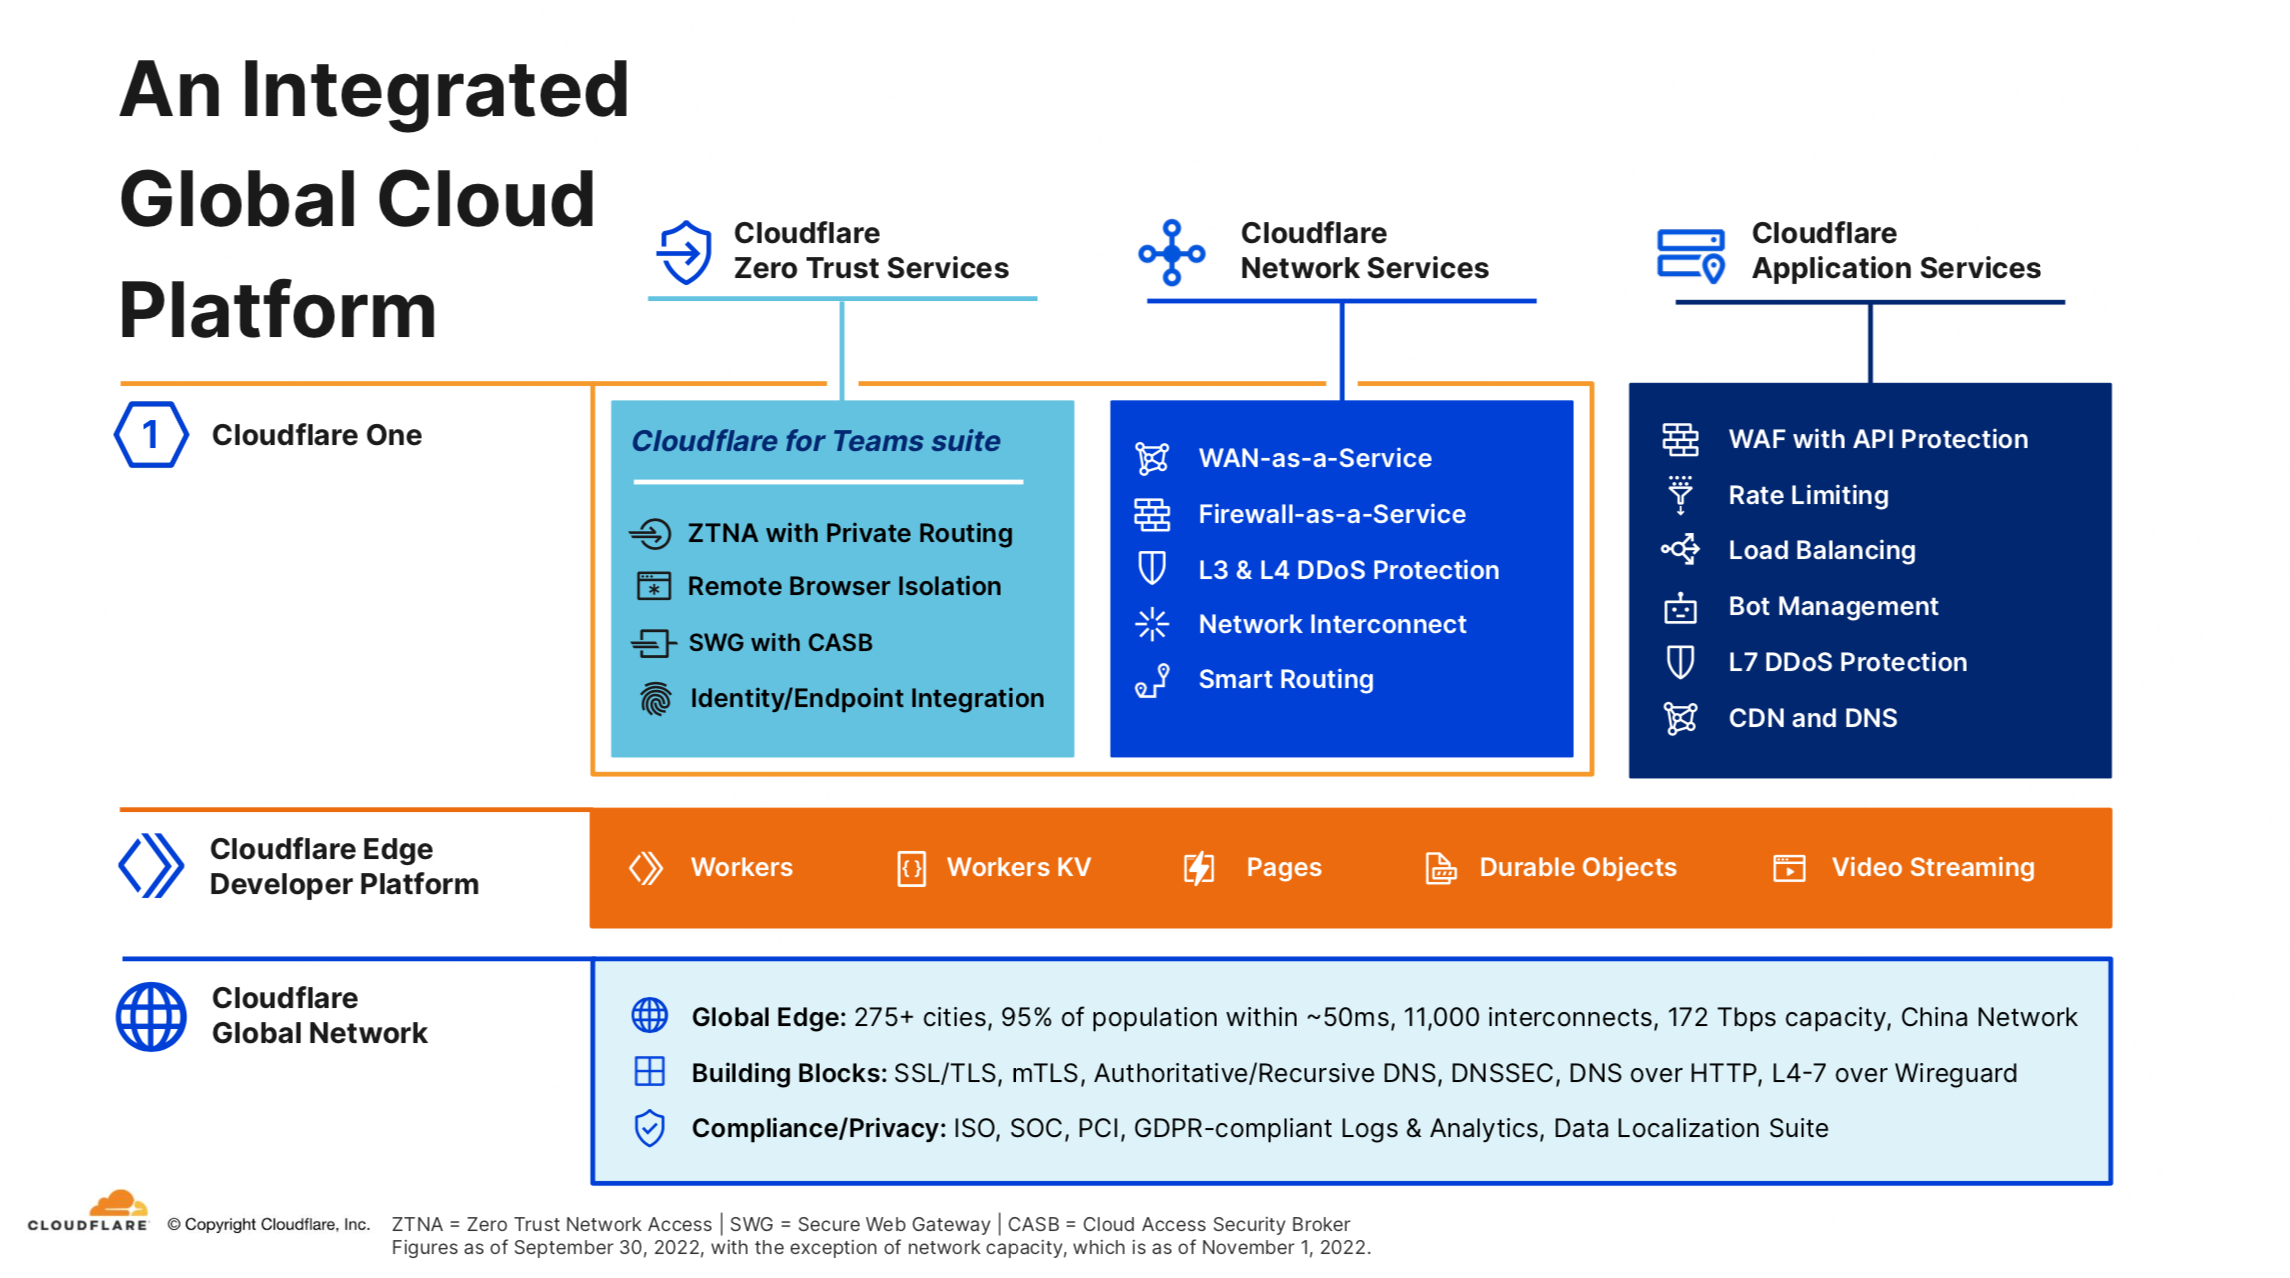Click the Building Blocks grid icon
Image resolution: width=2290 pixels, height=1278 pixels.
[650, 1072]
